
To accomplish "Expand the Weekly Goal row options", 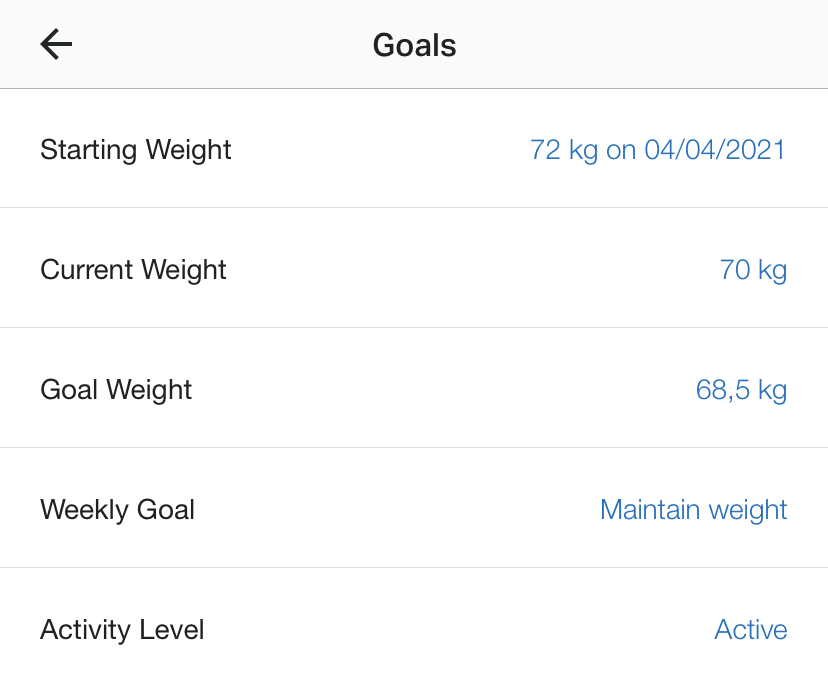I will point(414,510).
